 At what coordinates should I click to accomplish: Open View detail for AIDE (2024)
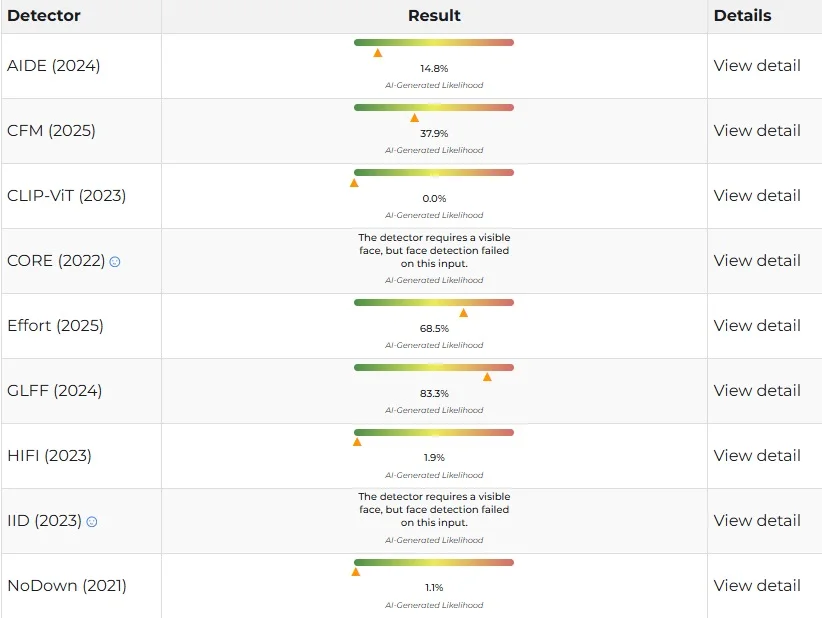[757, 66]
